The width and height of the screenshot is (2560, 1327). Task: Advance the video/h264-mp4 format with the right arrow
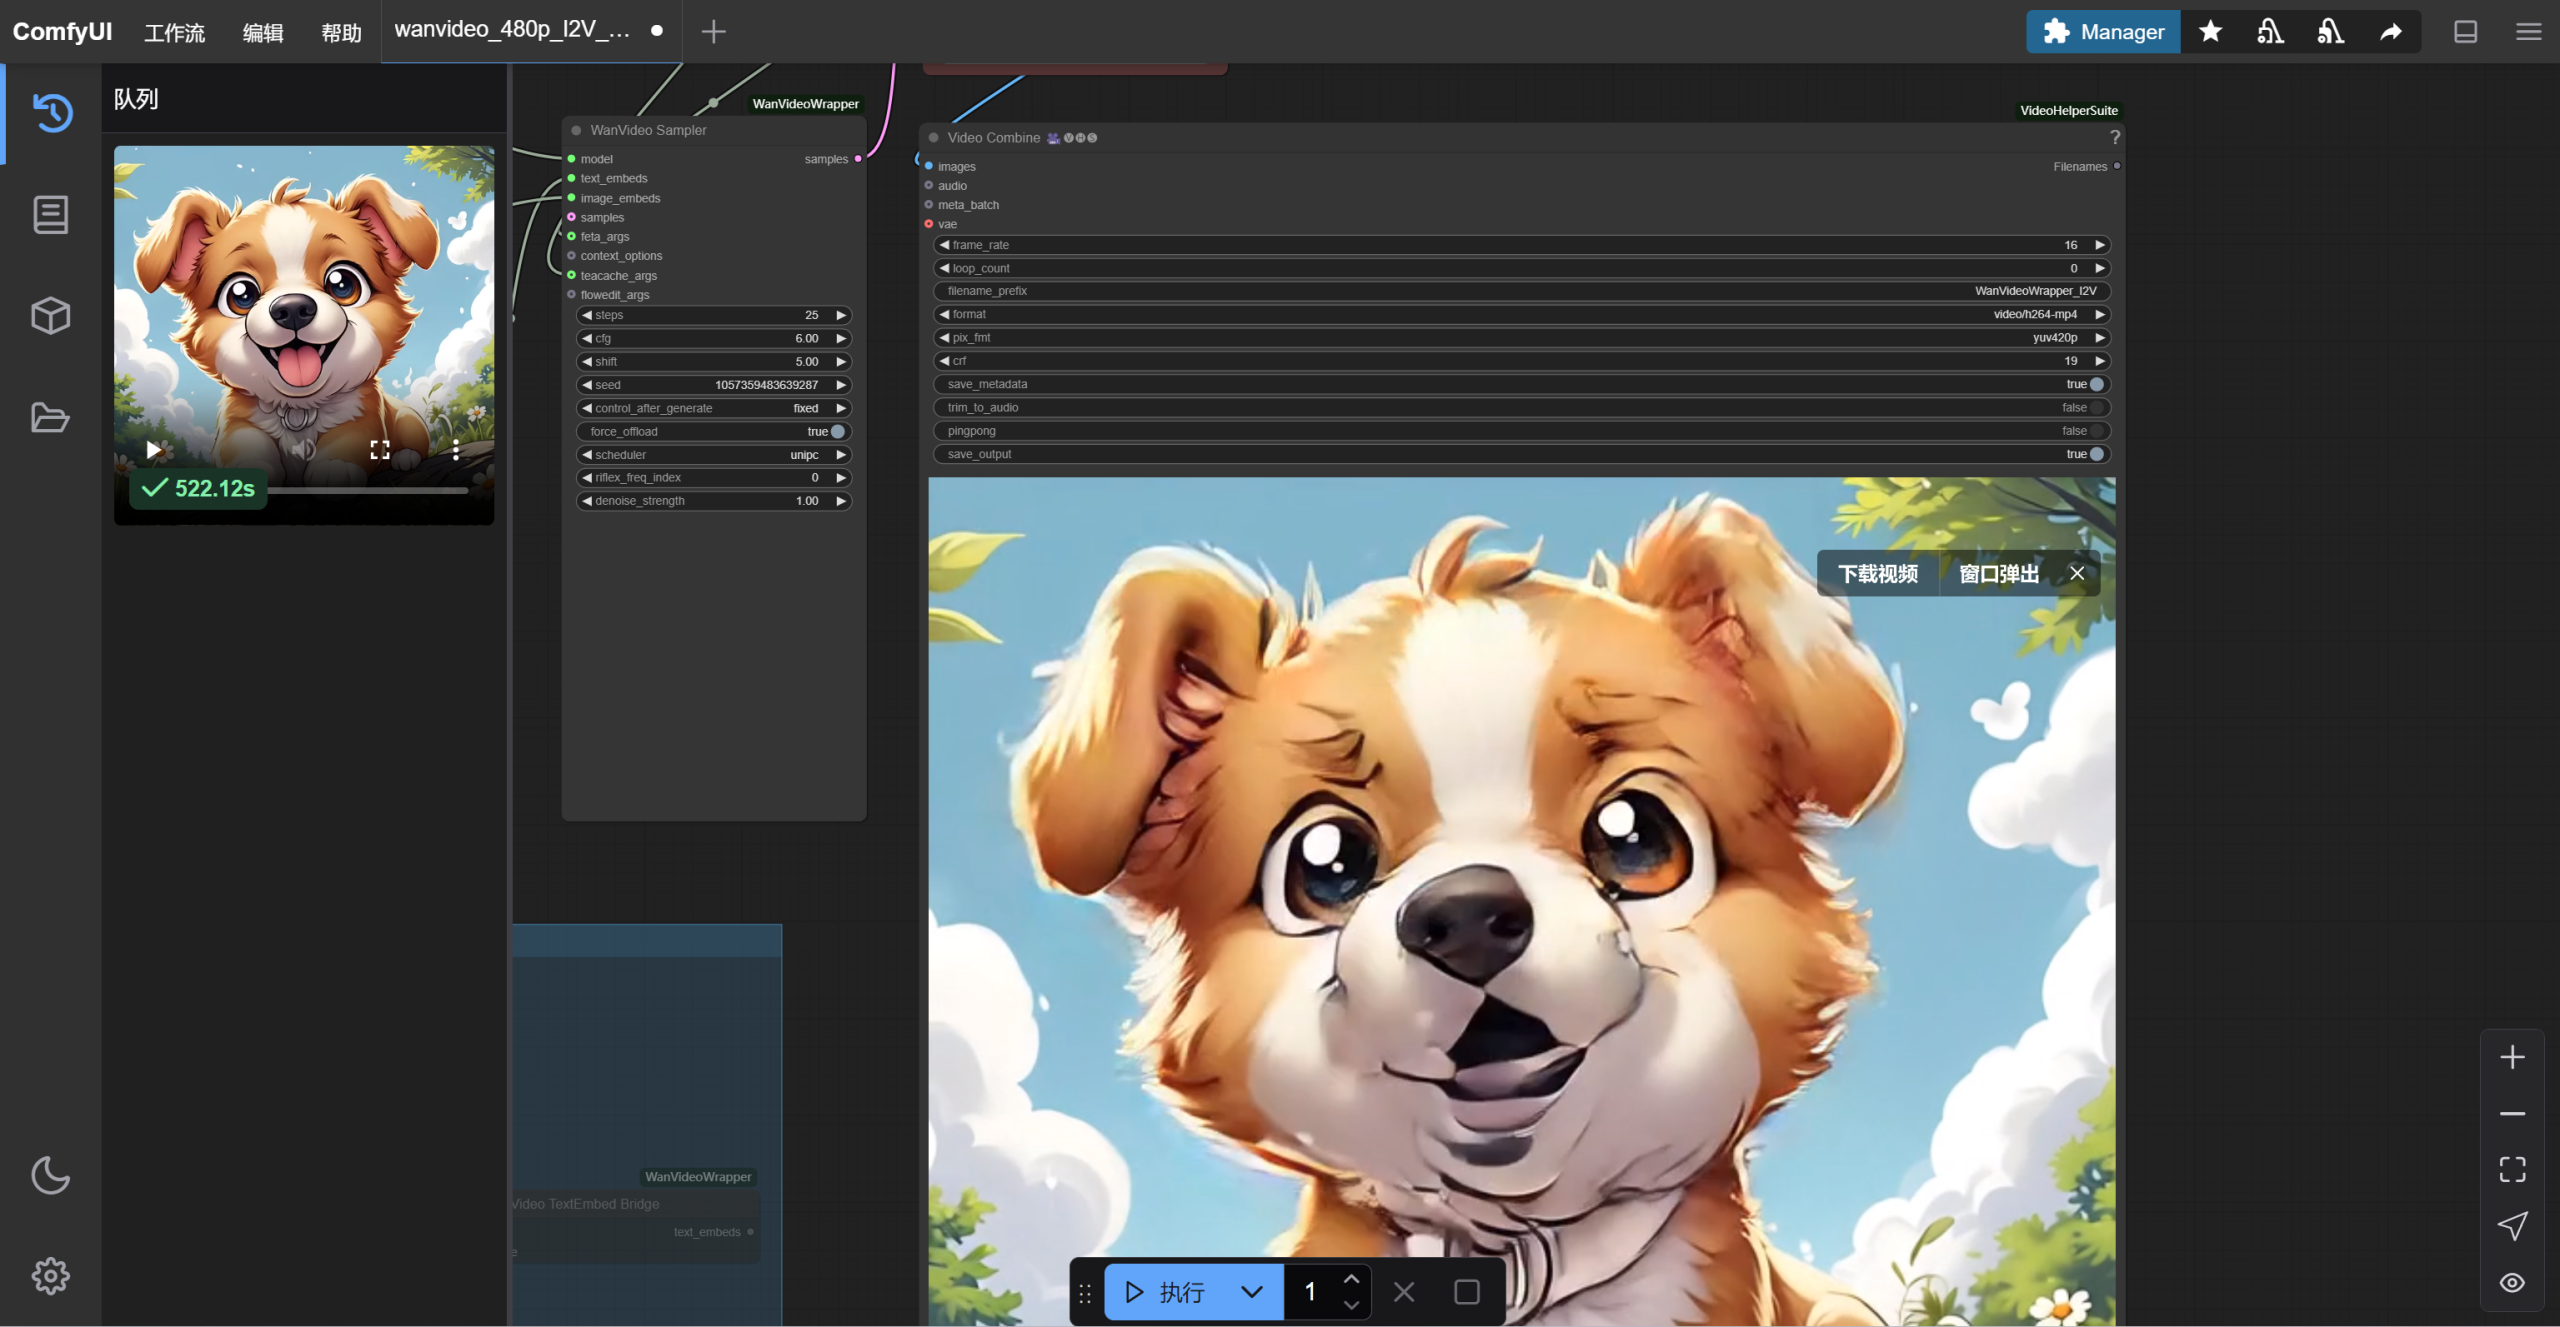click(2100, 314)
